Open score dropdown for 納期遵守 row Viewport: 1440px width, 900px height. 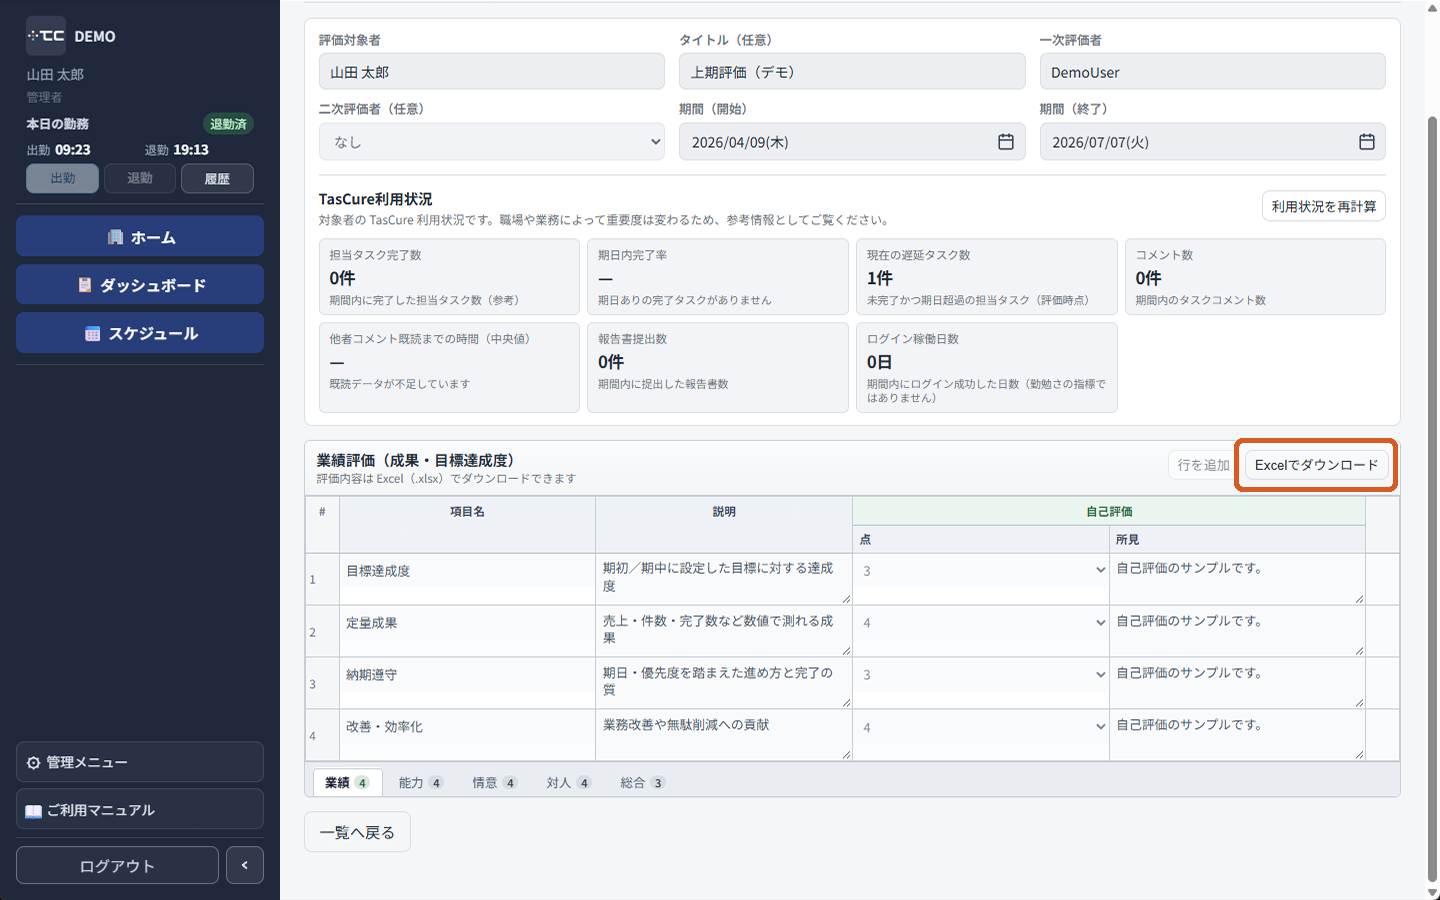tap(981, 674)
